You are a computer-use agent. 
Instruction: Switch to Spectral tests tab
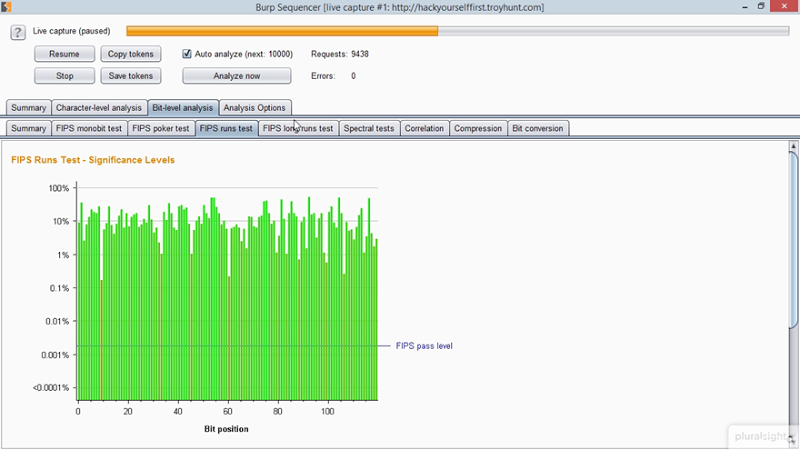point(369,128)
